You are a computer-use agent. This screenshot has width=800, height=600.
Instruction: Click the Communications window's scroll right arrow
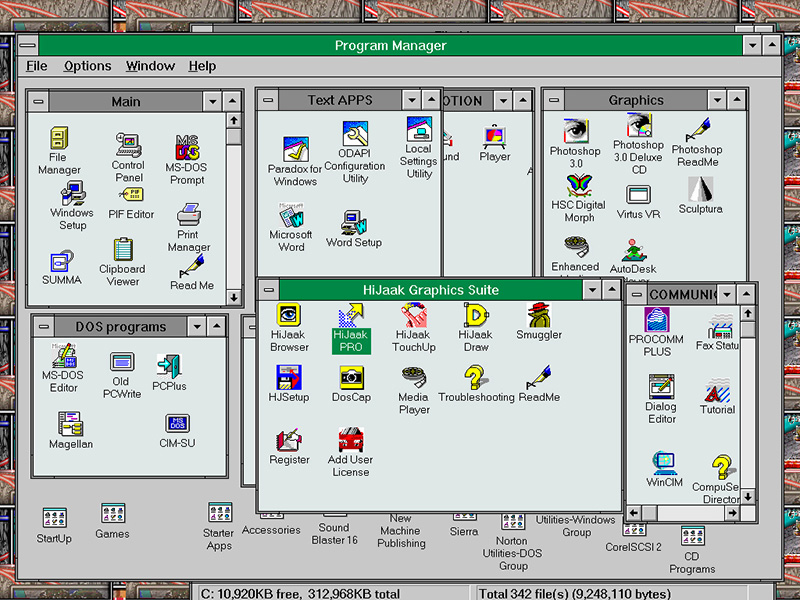pos(733,513)
